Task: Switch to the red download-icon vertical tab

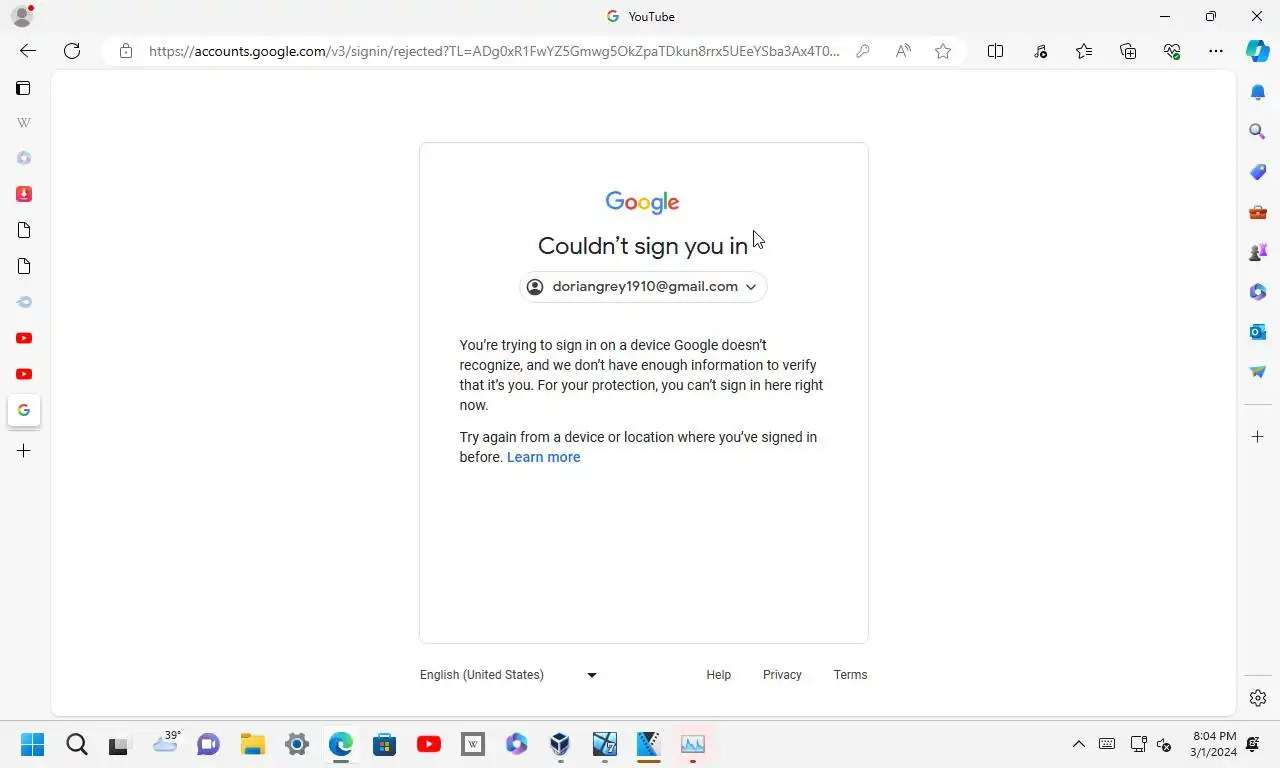Action: pyautogui.click(x=24, y=194)
